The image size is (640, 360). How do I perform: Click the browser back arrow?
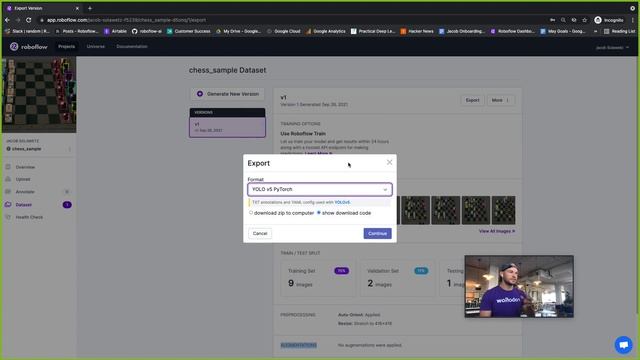pos(7,20)
